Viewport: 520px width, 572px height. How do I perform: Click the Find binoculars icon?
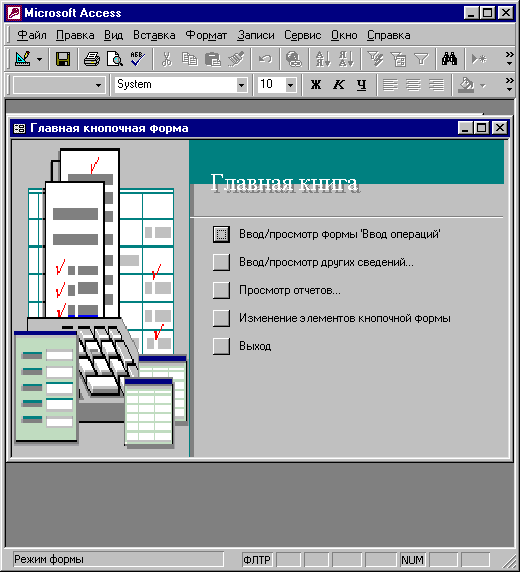point(450,59)
